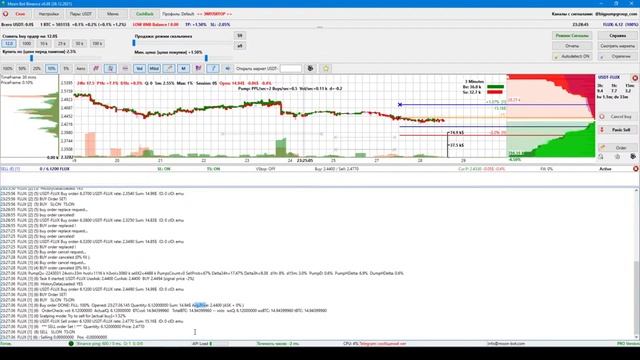The height and width of the screenshot is (360, 640).
Task: Toggle the M toolbar button
Action: [x=184, y=69]
